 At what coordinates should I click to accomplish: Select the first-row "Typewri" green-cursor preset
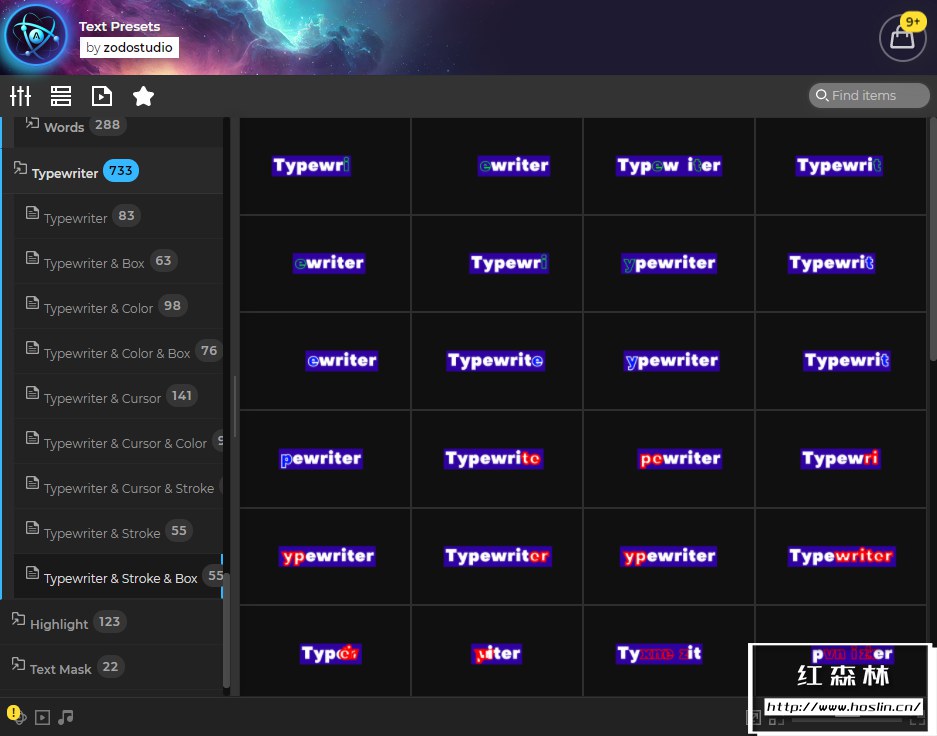coord(325,166)
